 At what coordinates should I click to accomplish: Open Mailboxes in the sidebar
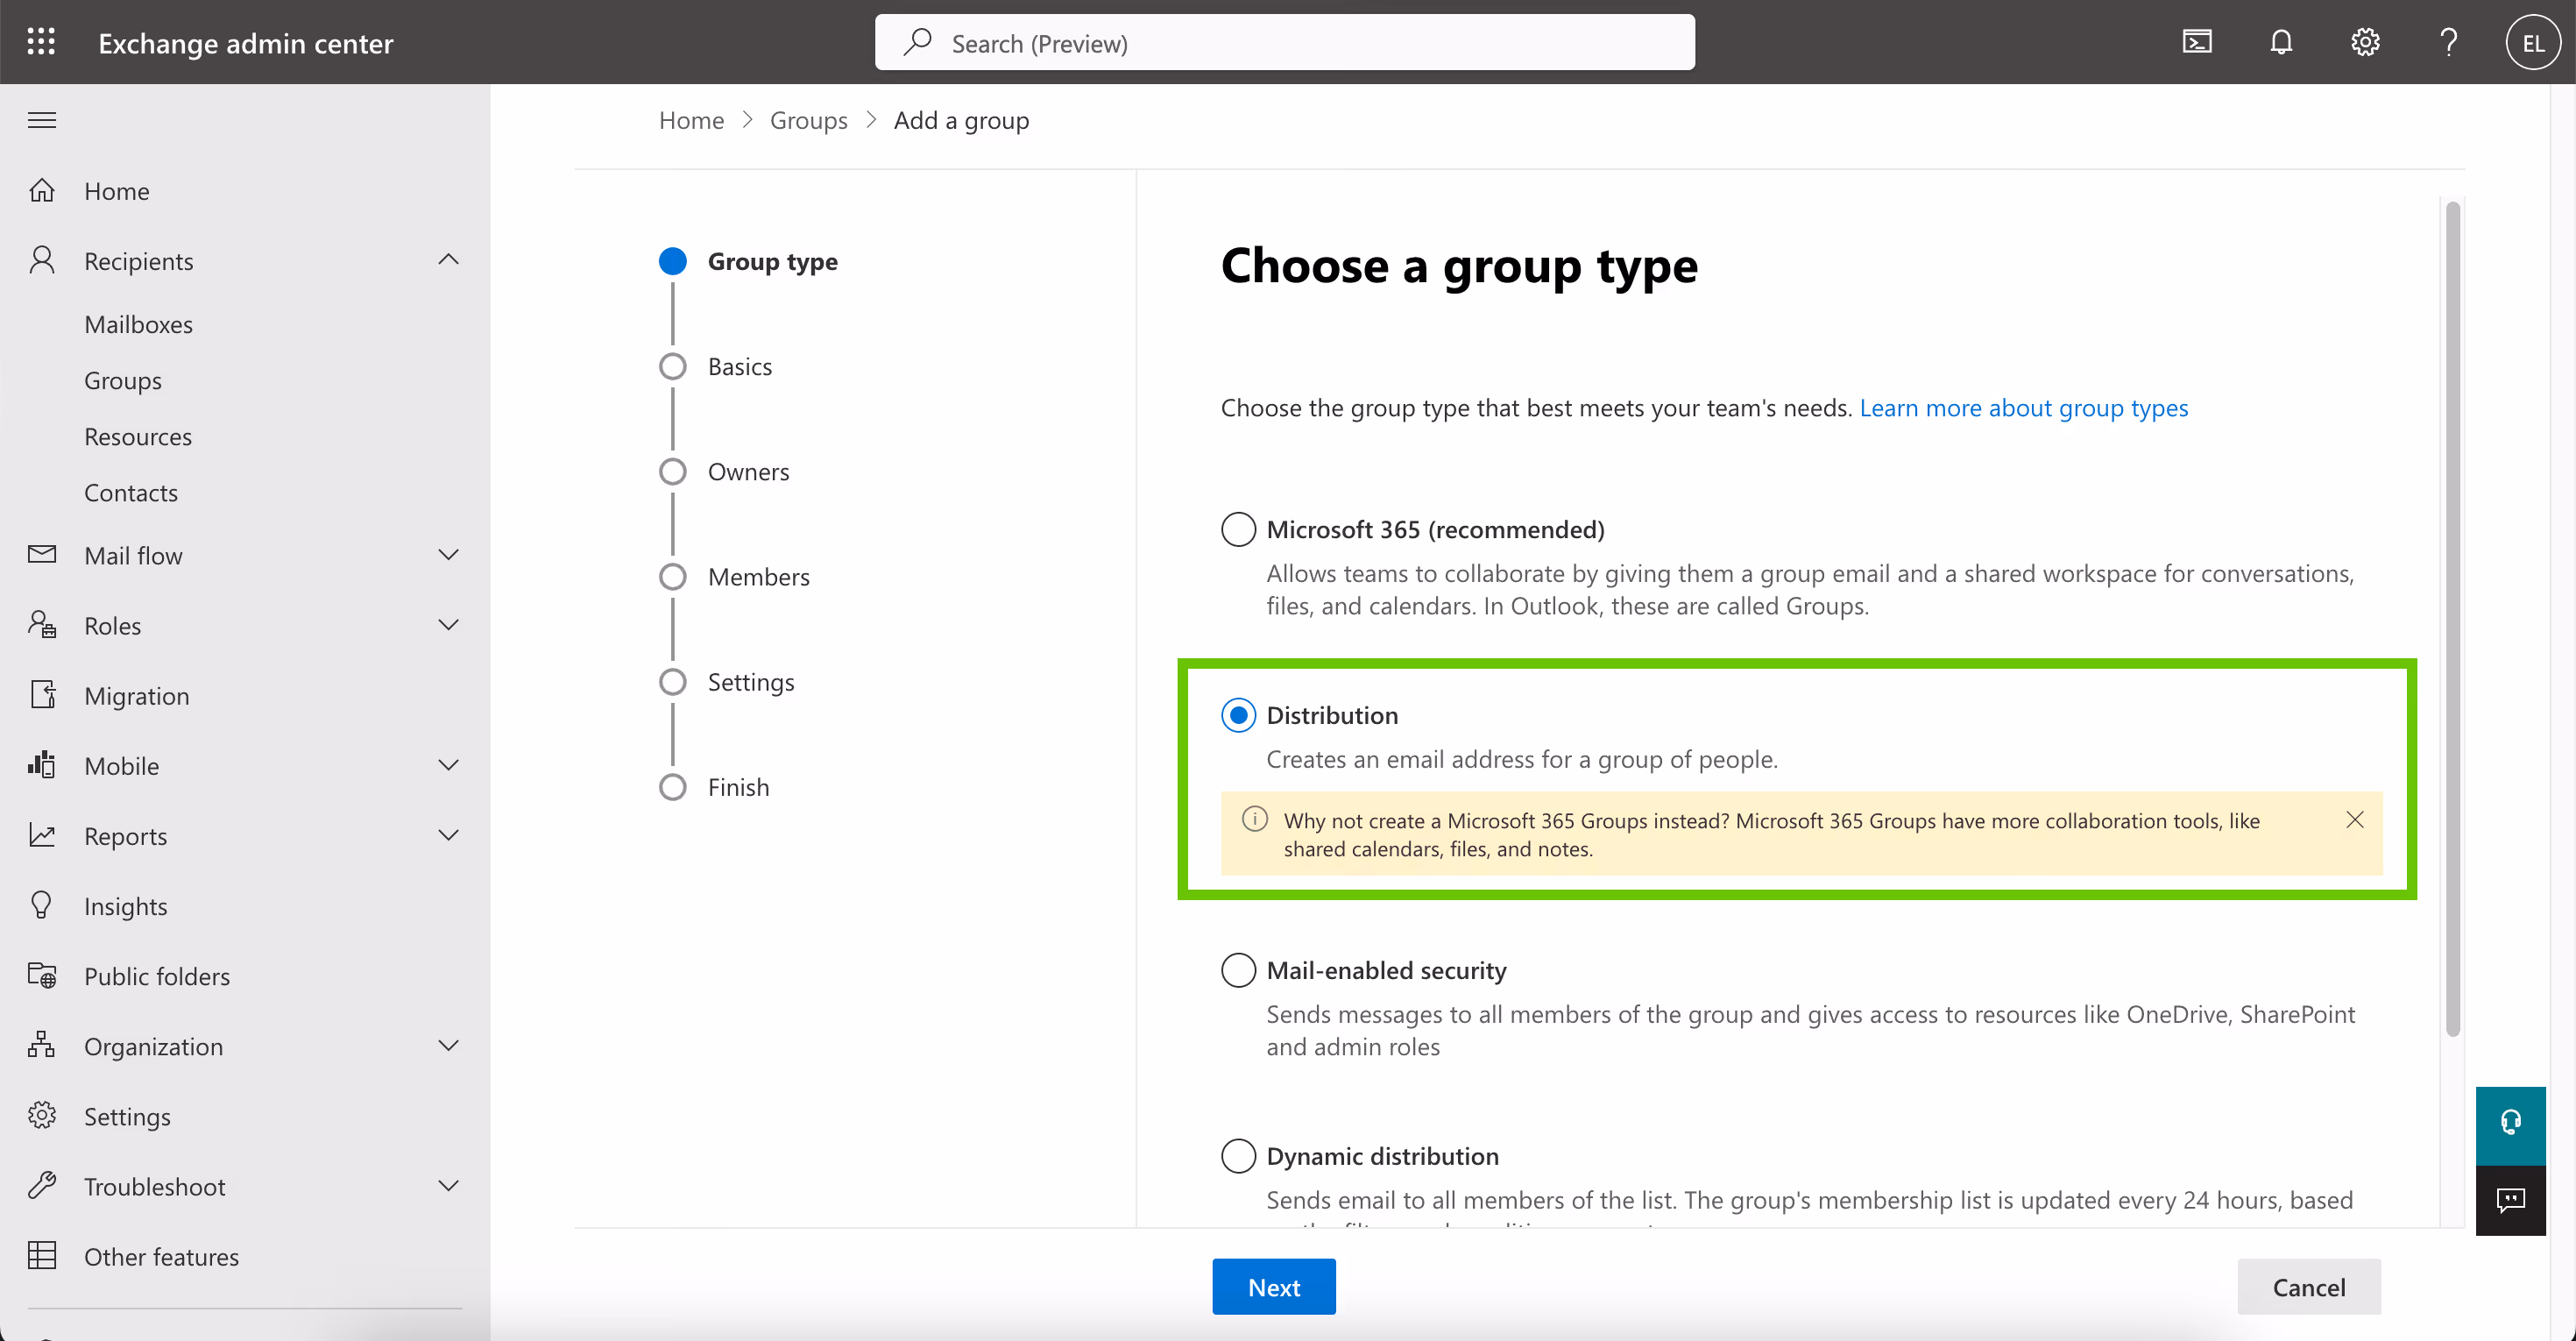(138, 324)
